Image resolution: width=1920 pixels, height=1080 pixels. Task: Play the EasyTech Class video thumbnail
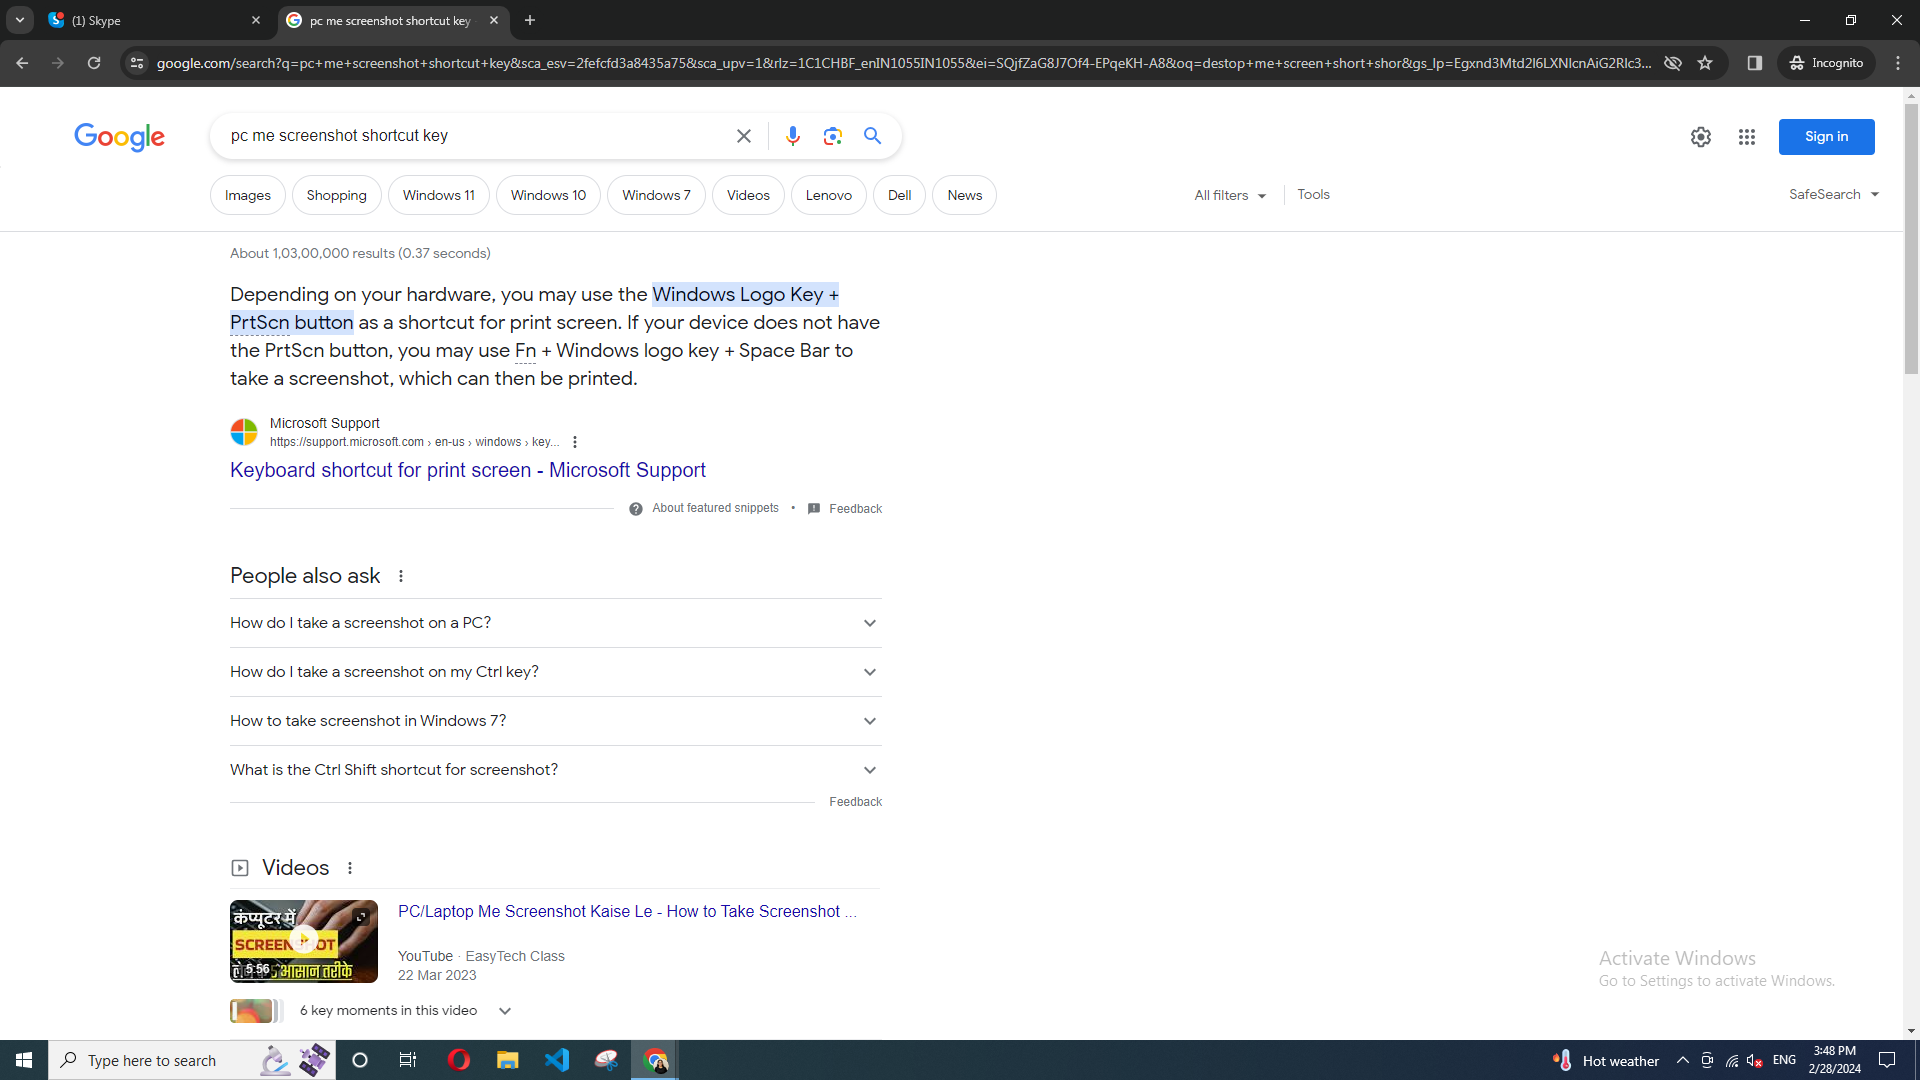(304, 942)
